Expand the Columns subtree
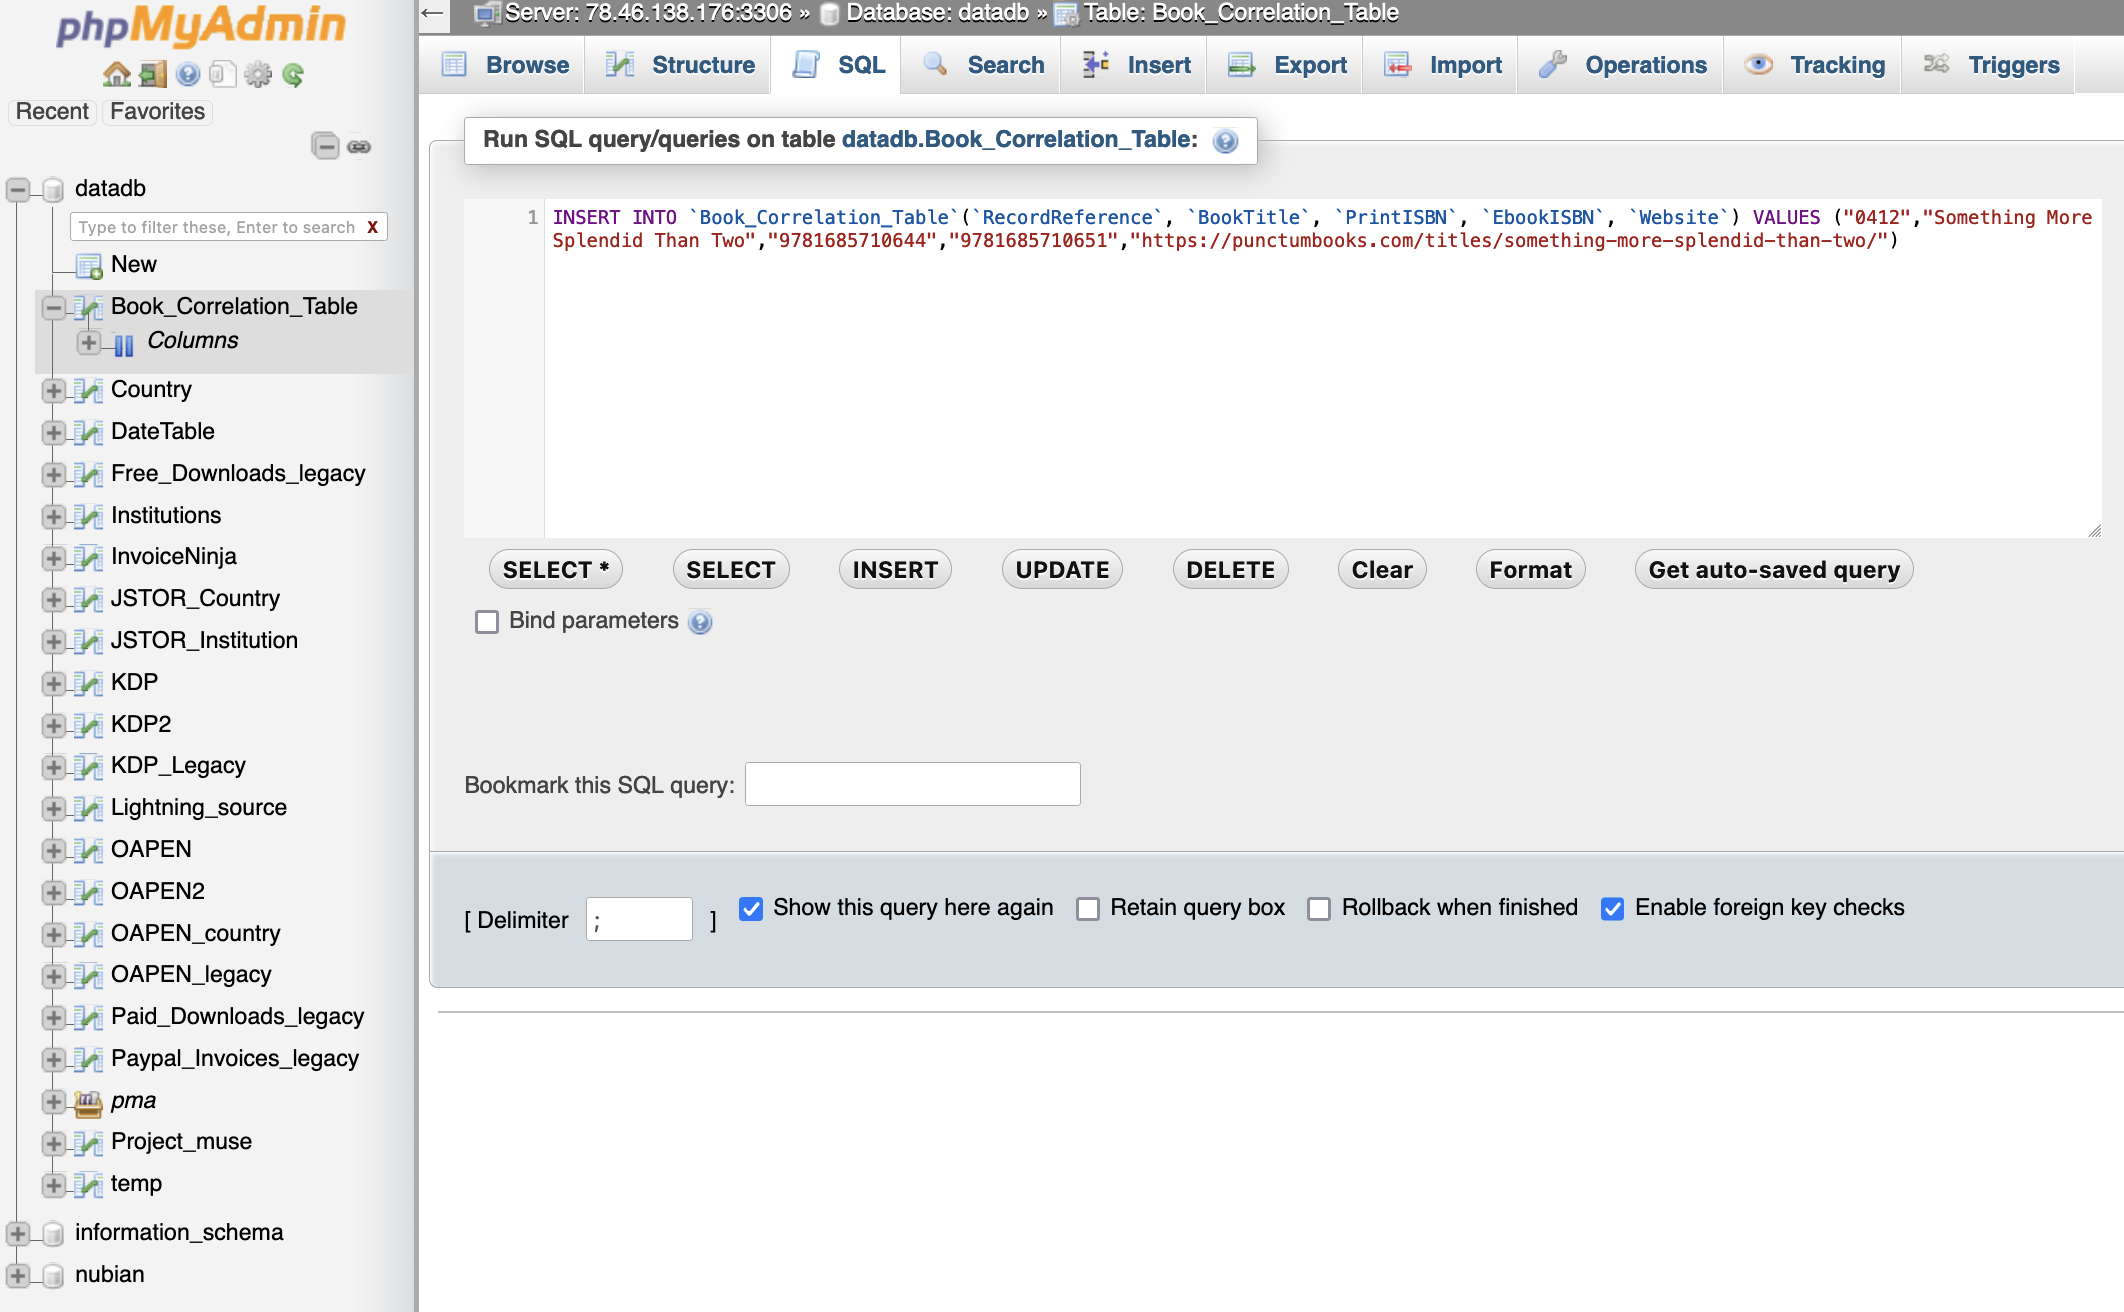Screen dimensions: 2124x1312 pos(89,342)
